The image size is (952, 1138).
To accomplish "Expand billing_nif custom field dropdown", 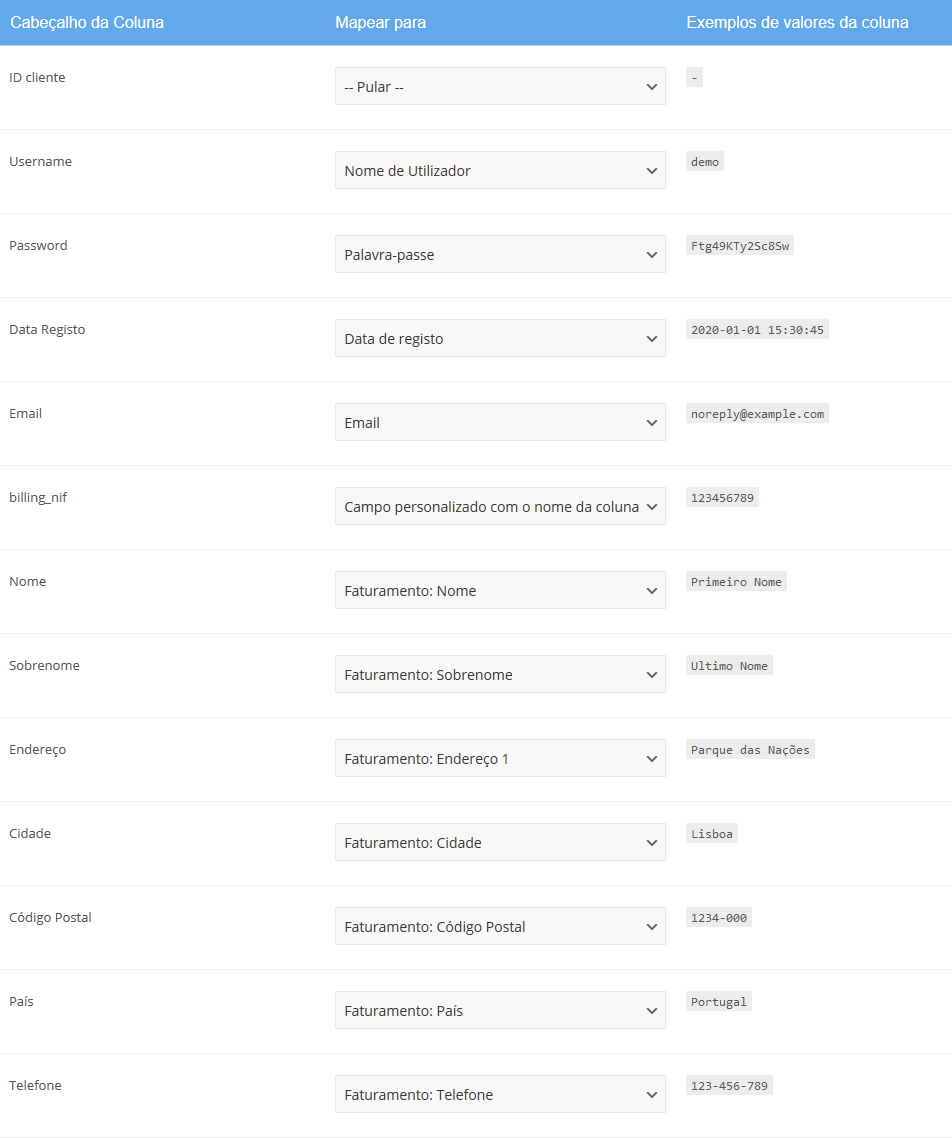I will (x=500, y=507).
